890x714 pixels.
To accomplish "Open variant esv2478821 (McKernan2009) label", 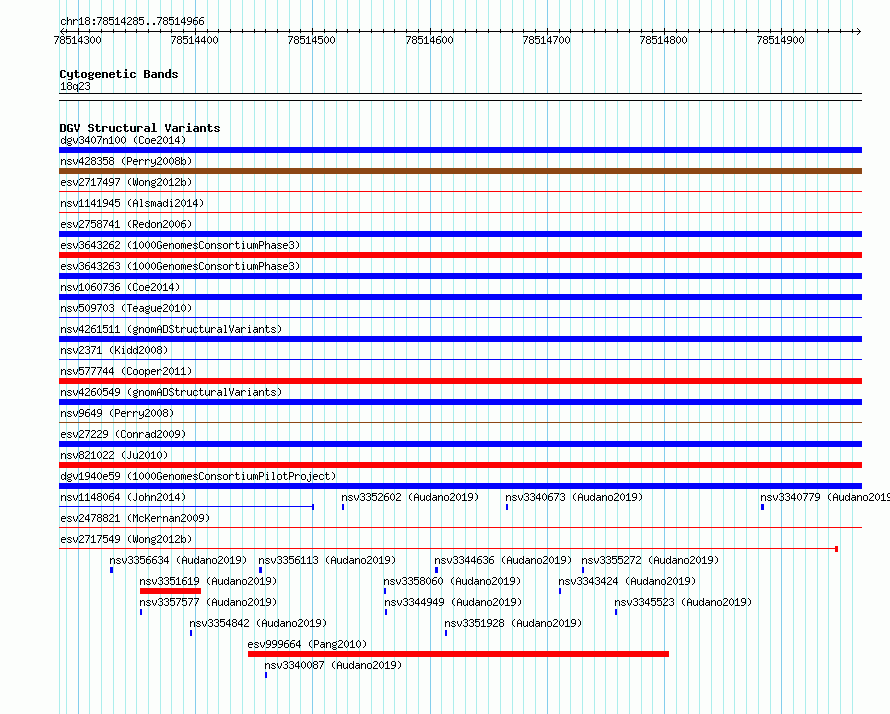I will tap(135, 518).
